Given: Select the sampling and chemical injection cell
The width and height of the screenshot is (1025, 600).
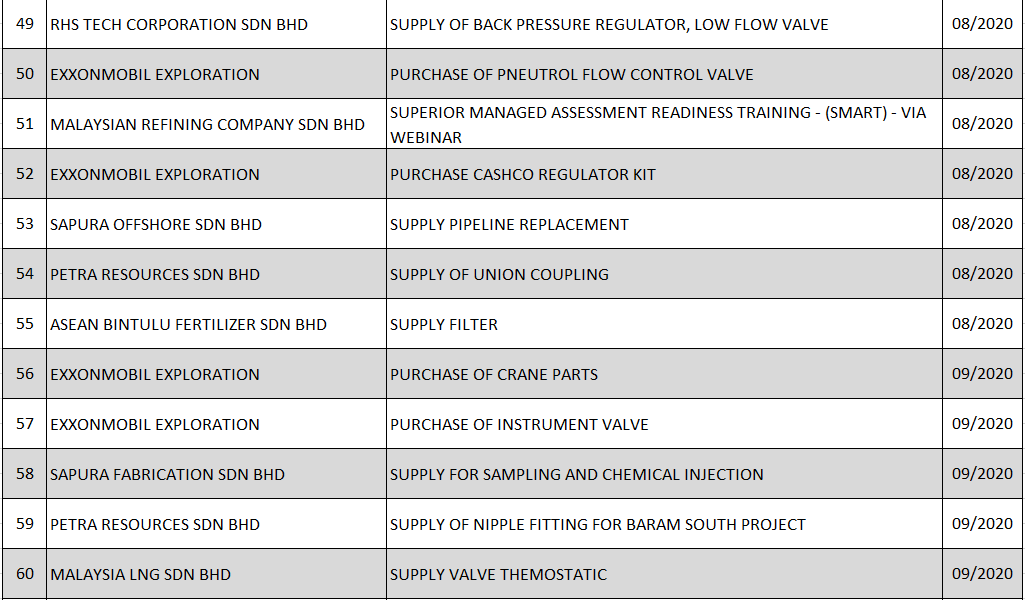Looking at the screenshot, I should [x=577, y=474].
